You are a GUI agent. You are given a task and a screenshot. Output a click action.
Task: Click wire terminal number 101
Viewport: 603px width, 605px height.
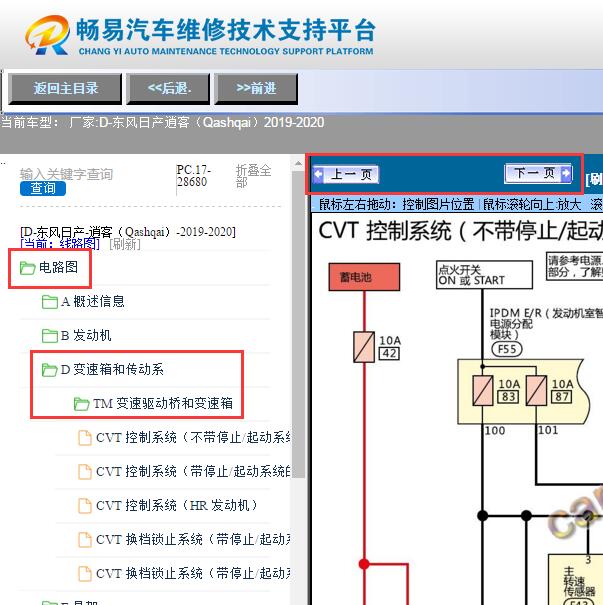coord(548,430)
